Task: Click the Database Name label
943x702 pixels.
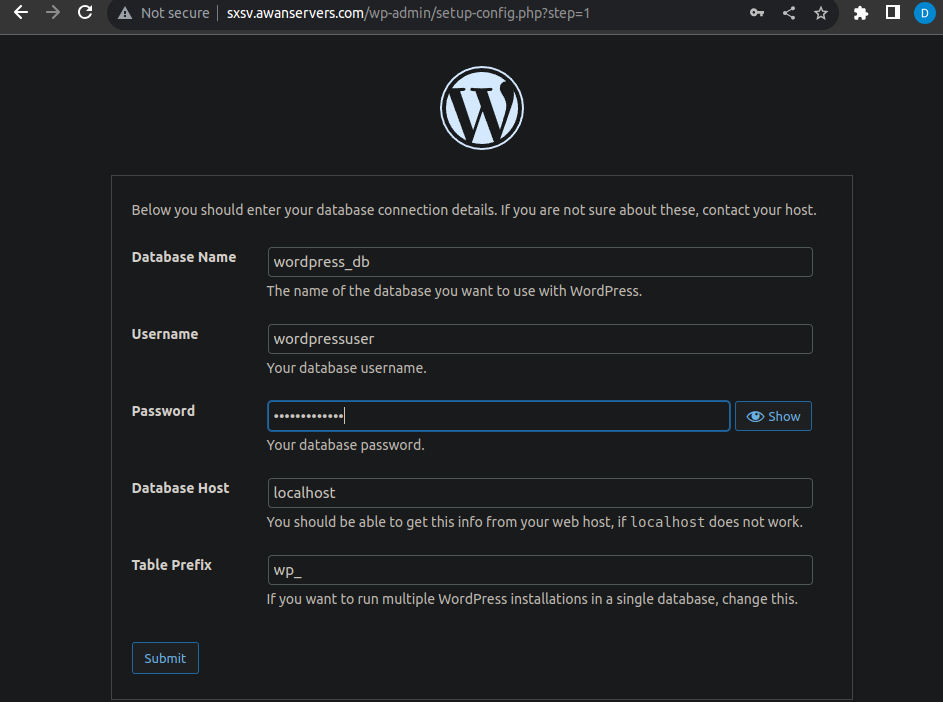Action: coord(184,257)
